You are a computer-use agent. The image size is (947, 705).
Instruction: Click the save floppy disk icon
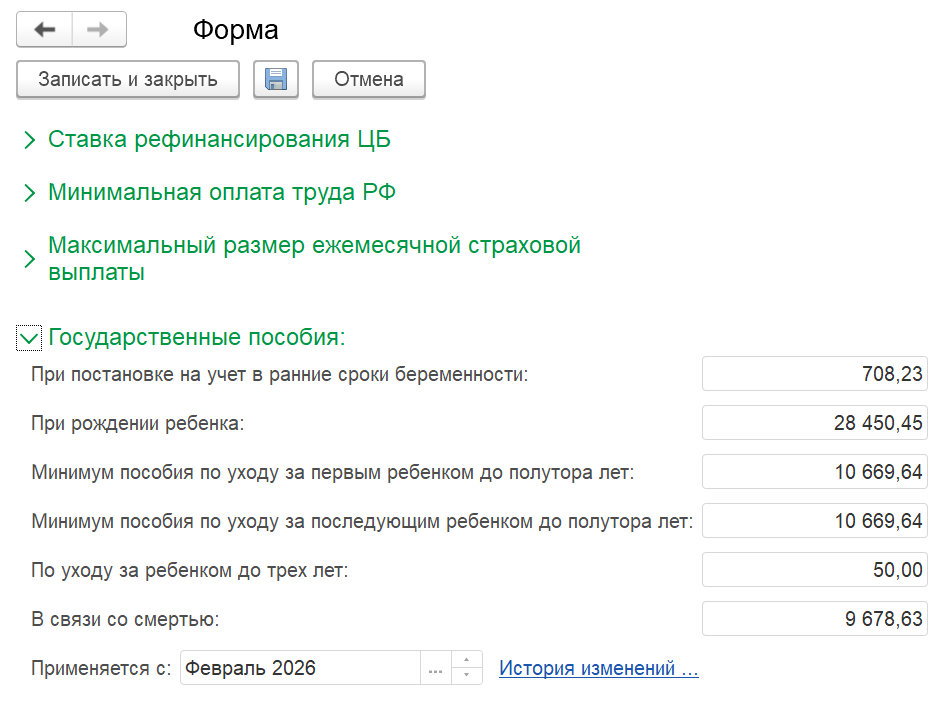pos(276,80)
